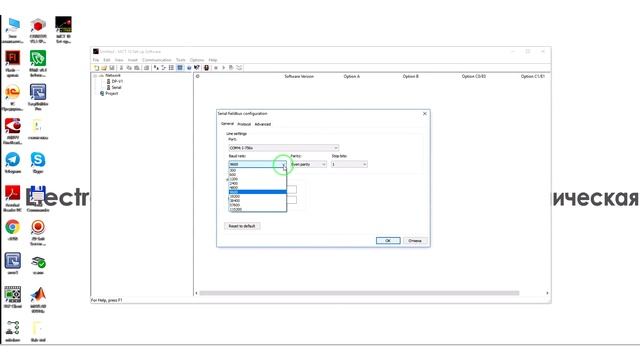Open the Tools menu
The height and width of the screenshot is (360, 640).
180,60
